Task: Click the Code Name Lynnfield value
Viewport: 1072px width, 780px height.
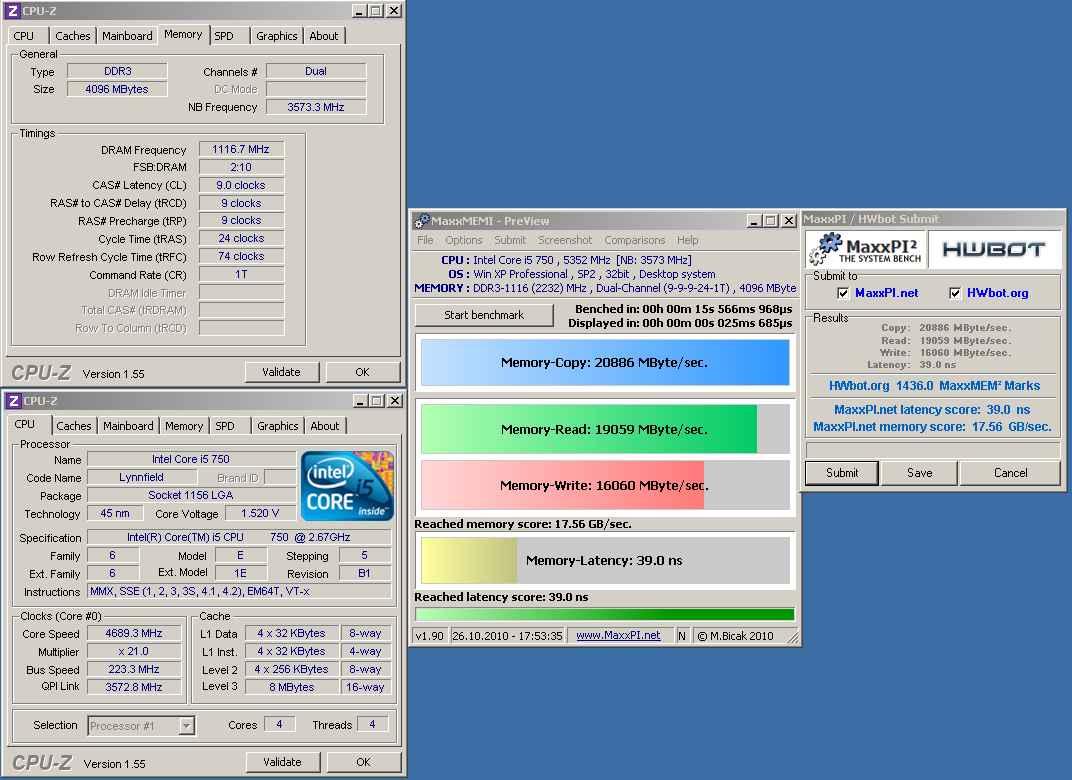Action: (x=142, y=477)
